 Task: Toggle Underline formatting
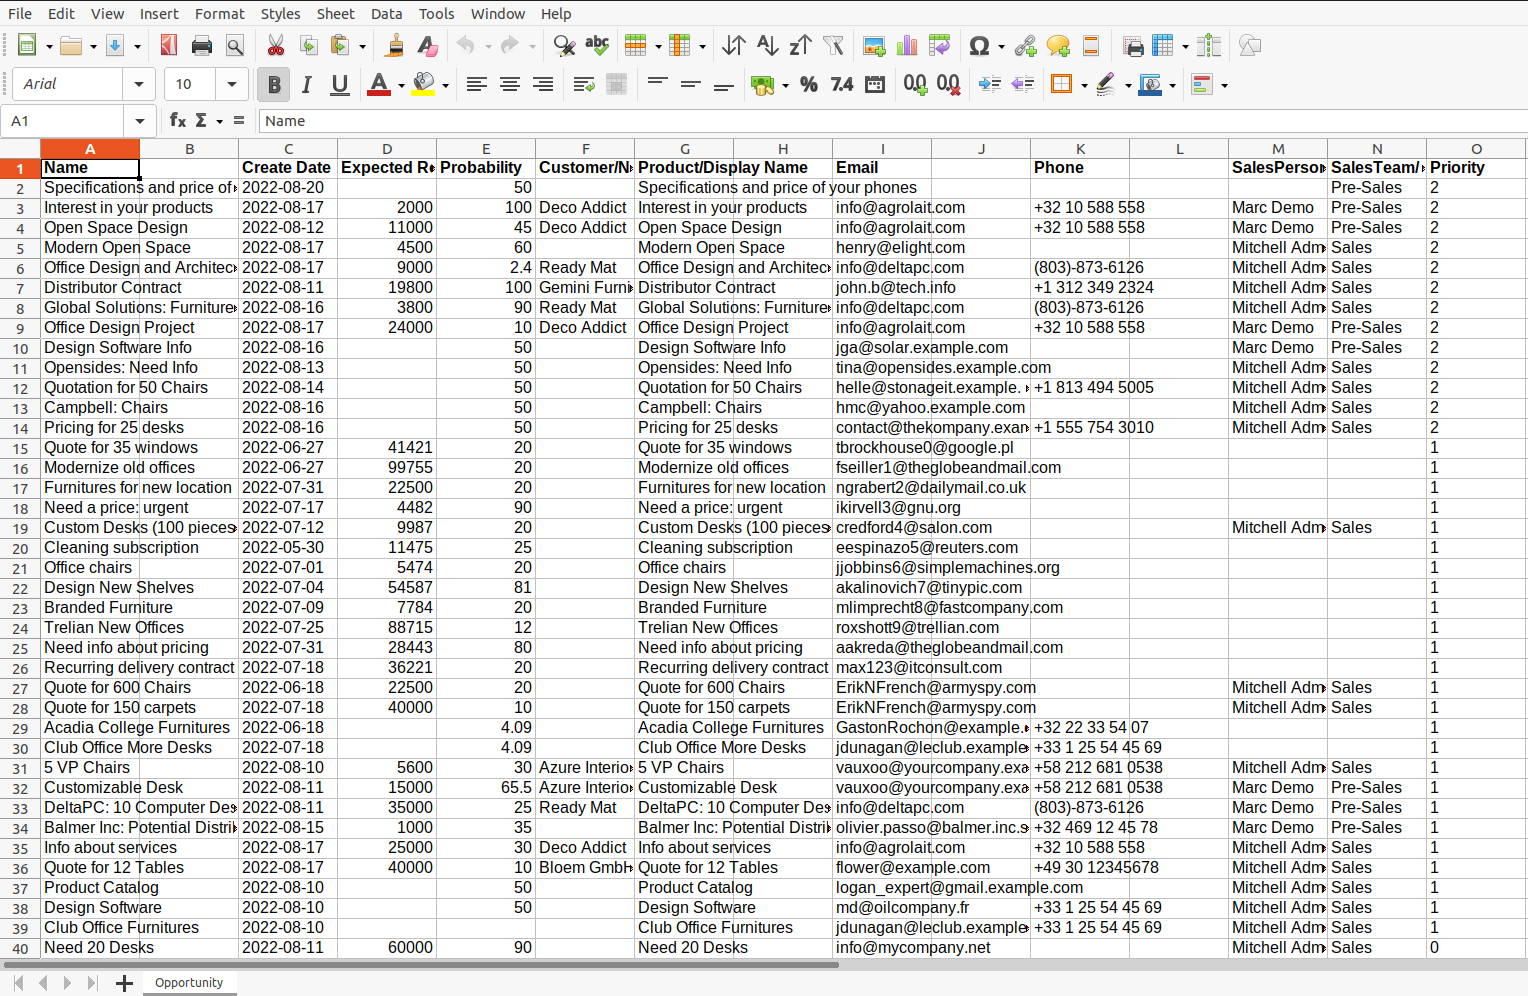point(340,84)
